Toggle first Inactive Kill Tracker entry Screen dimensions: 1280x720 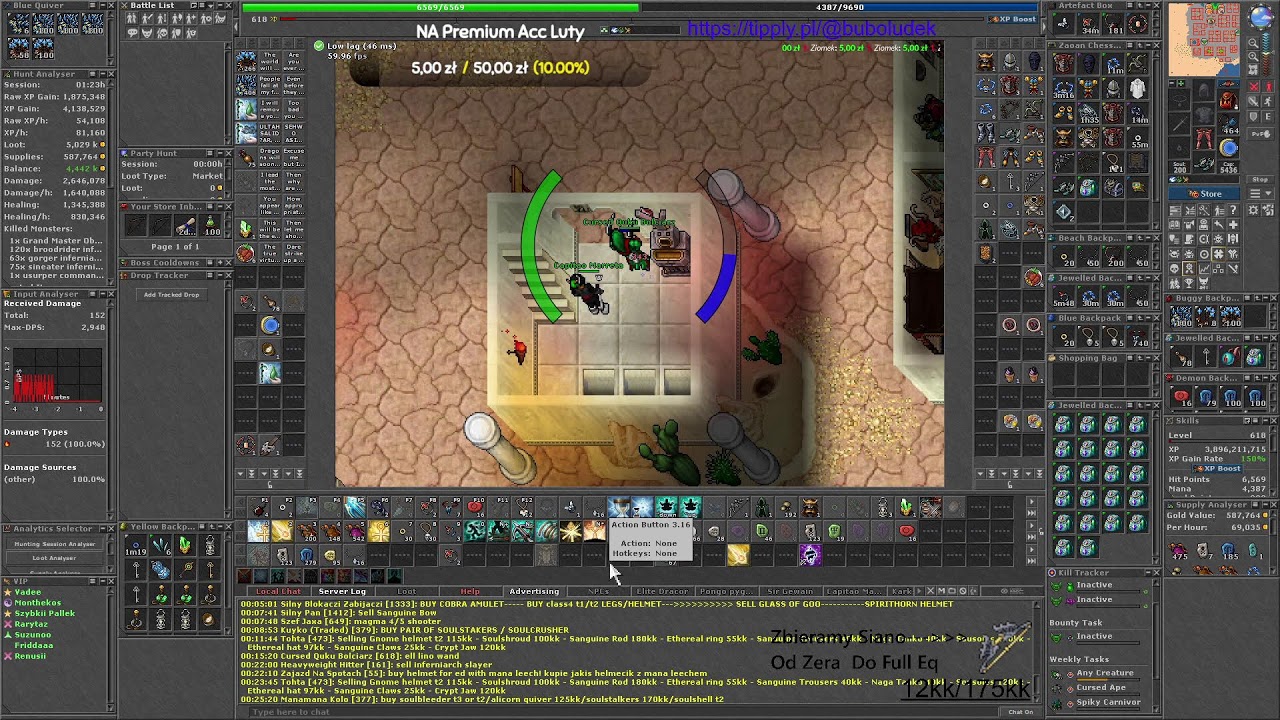point(1094,585)
